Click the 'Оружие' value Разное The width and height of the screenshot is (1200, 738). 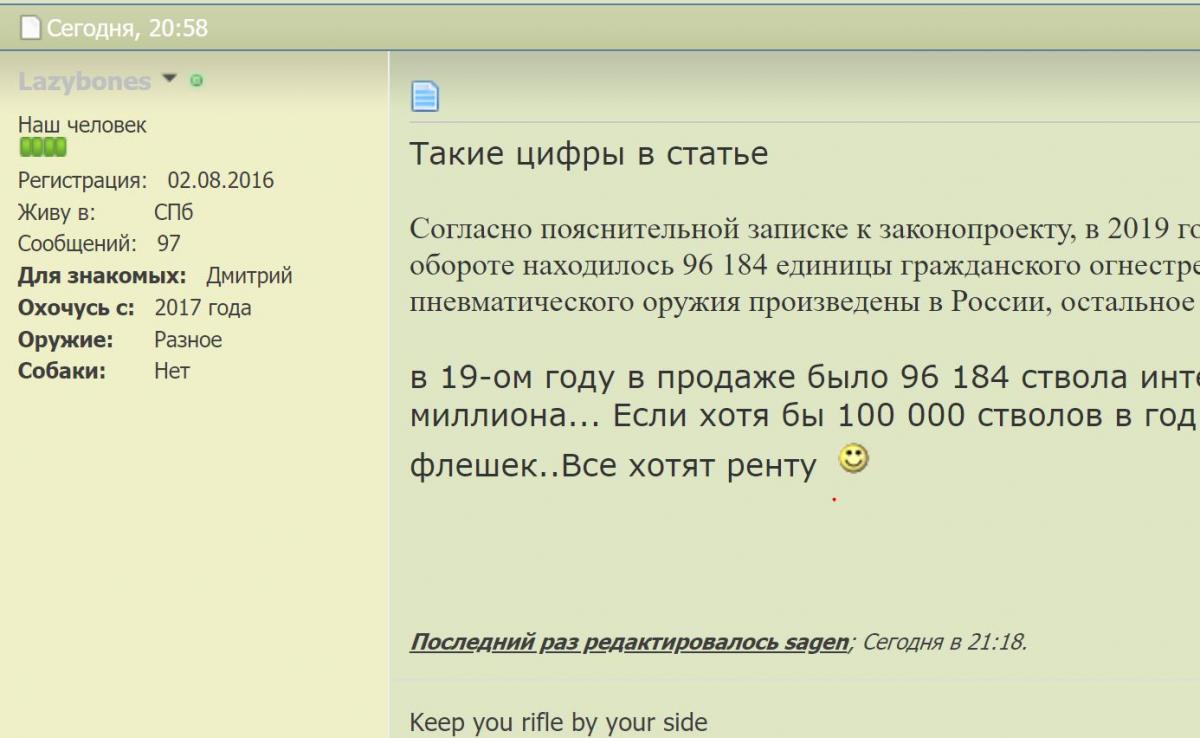188,340
